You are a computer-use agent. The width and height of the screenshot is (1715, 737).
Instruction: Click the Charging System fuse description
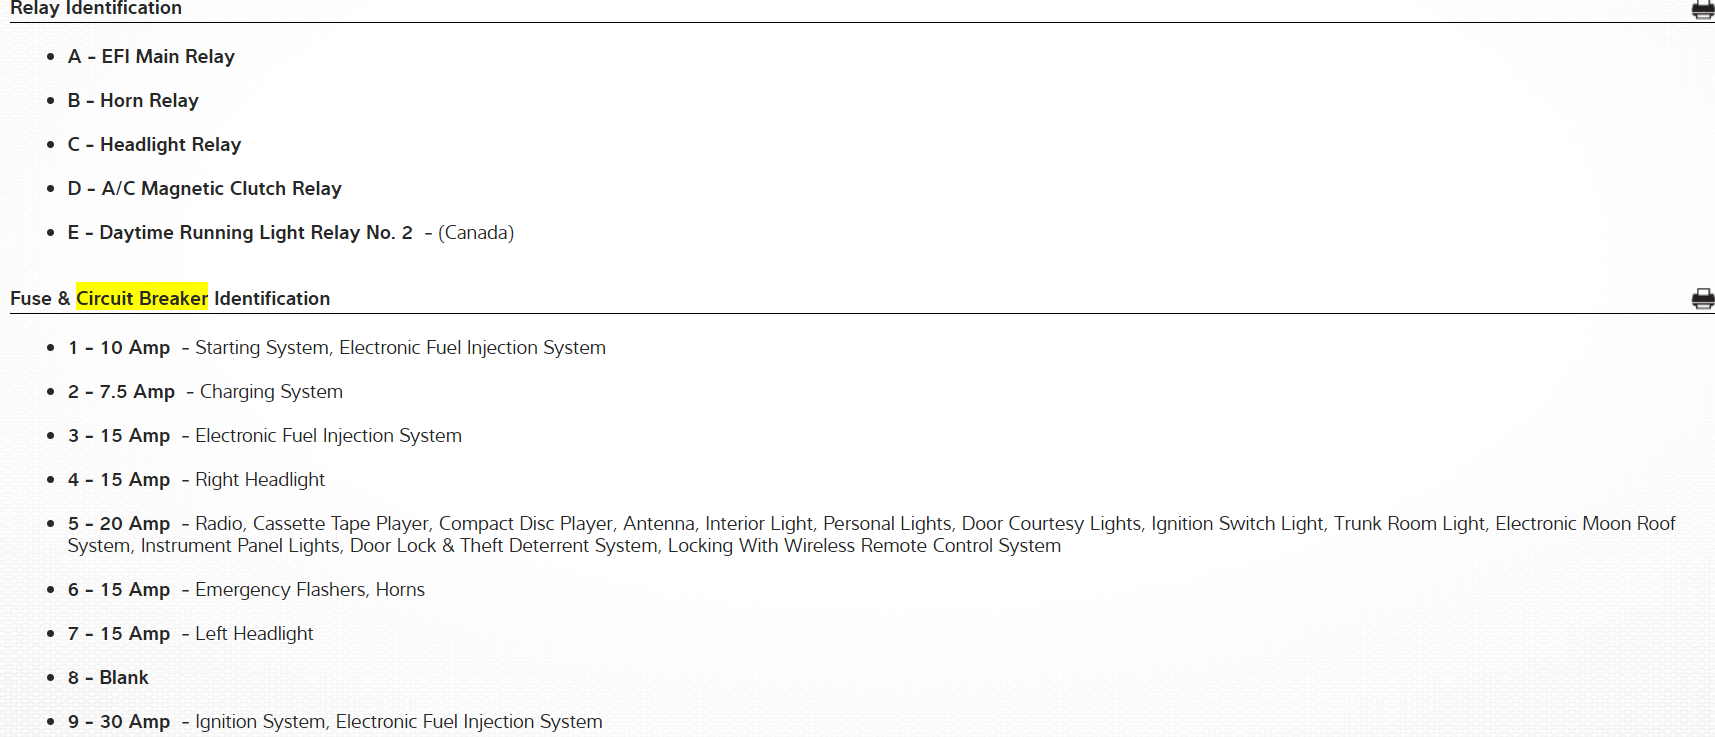[271, 392]
